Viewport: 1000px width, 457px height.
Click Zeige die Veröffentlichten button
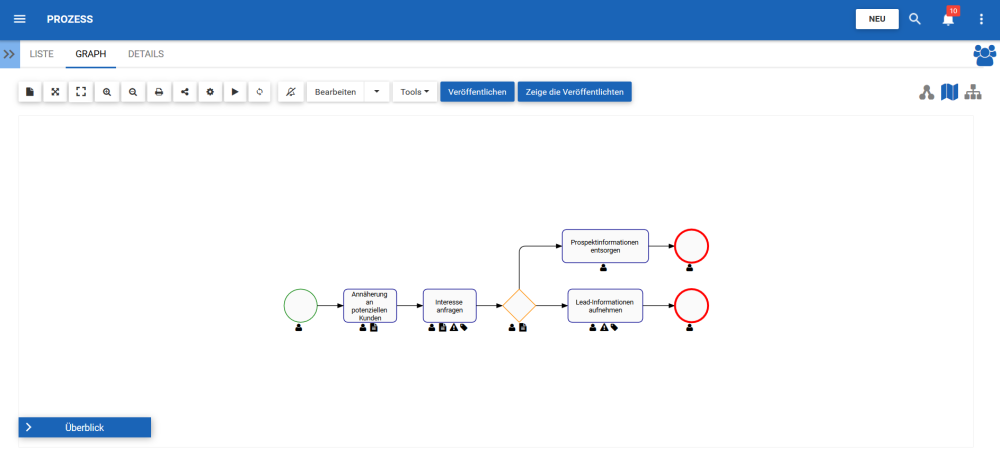tap(575, 92)
